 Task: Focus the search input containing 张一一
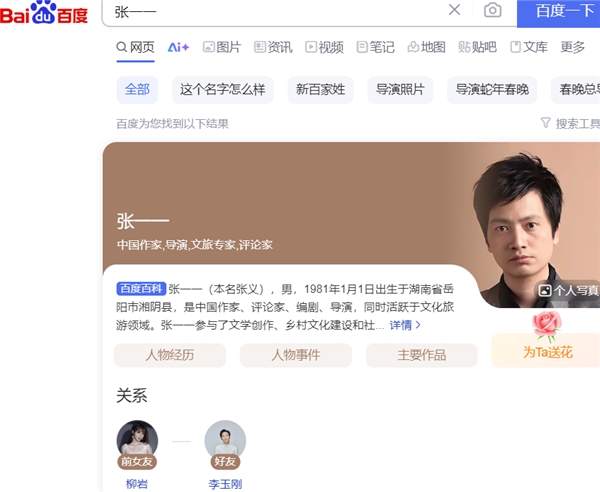tap(276, 12)
